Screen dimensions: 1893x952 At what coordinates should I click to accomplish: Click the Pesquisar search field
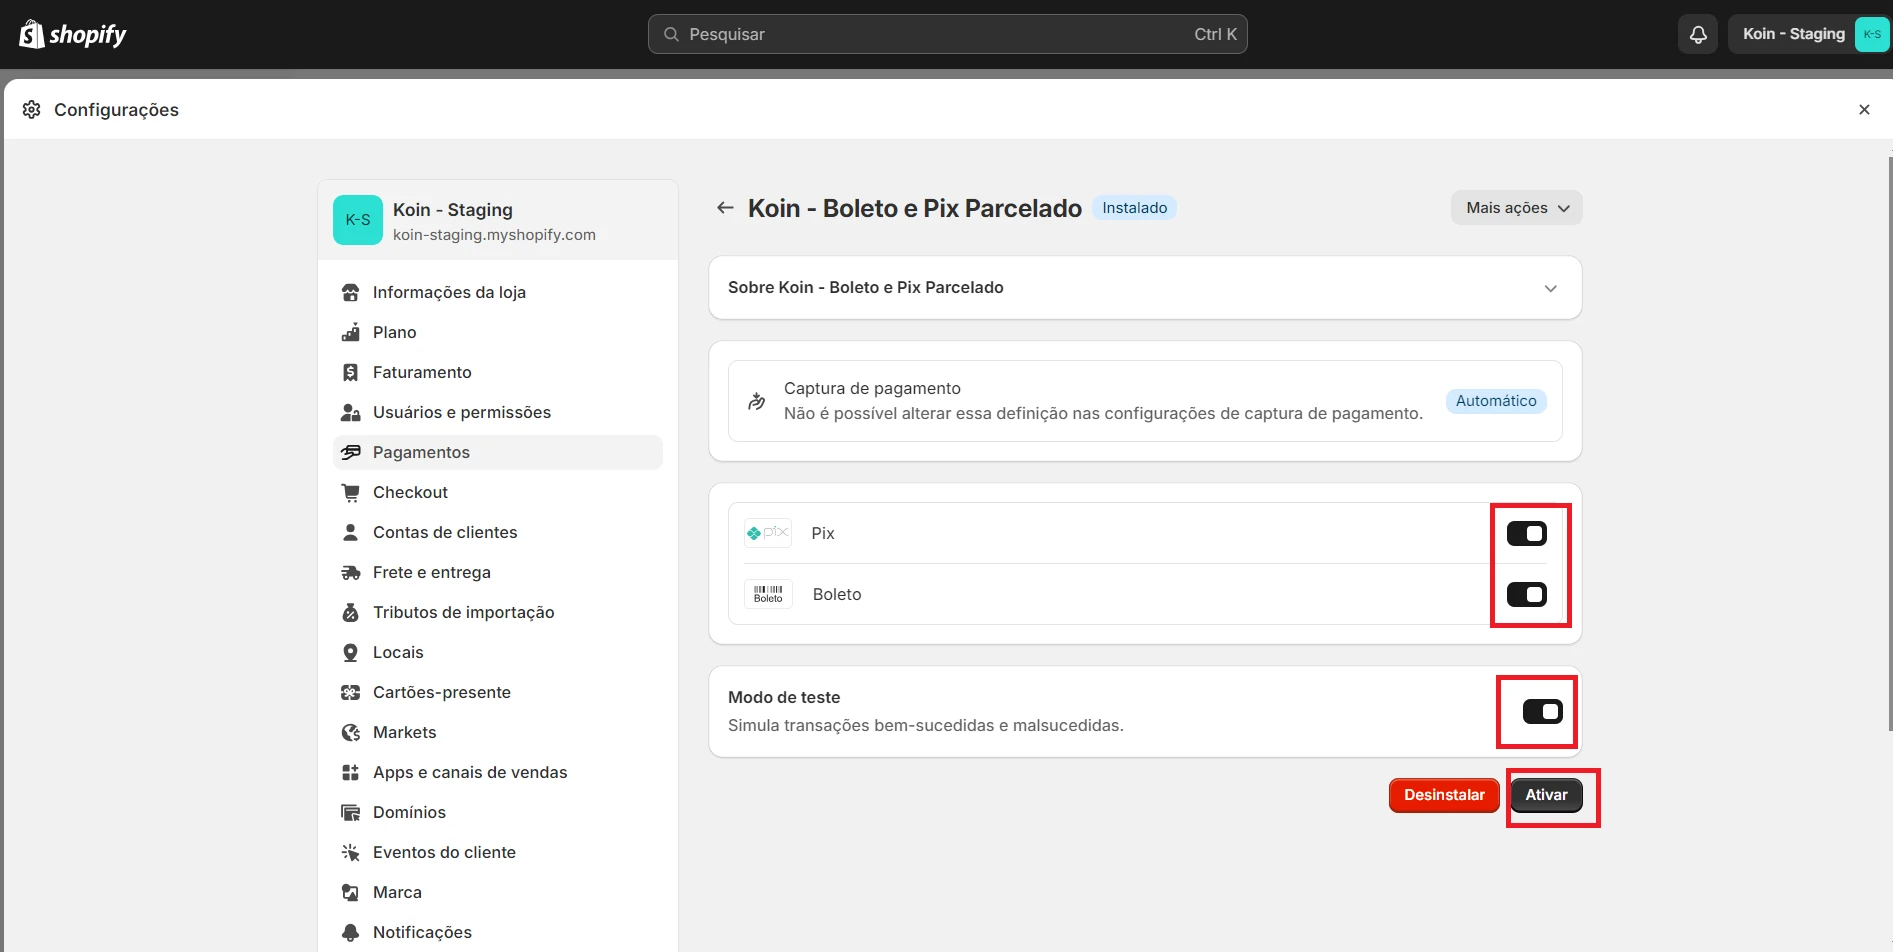tap(947, 34)
